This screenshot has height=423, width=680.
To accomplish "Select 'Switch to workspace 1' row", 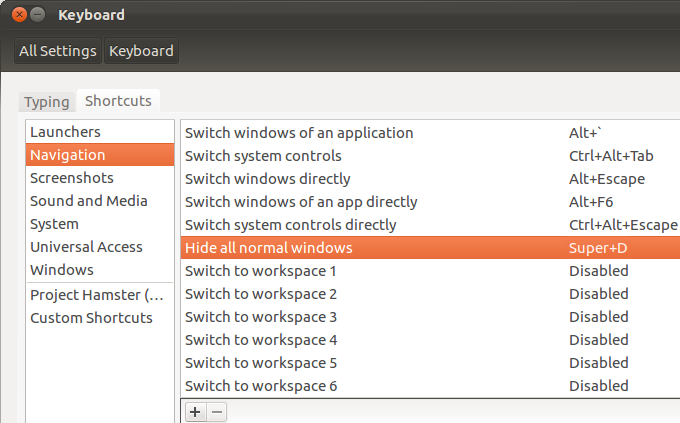I will (x=261, y=271).
